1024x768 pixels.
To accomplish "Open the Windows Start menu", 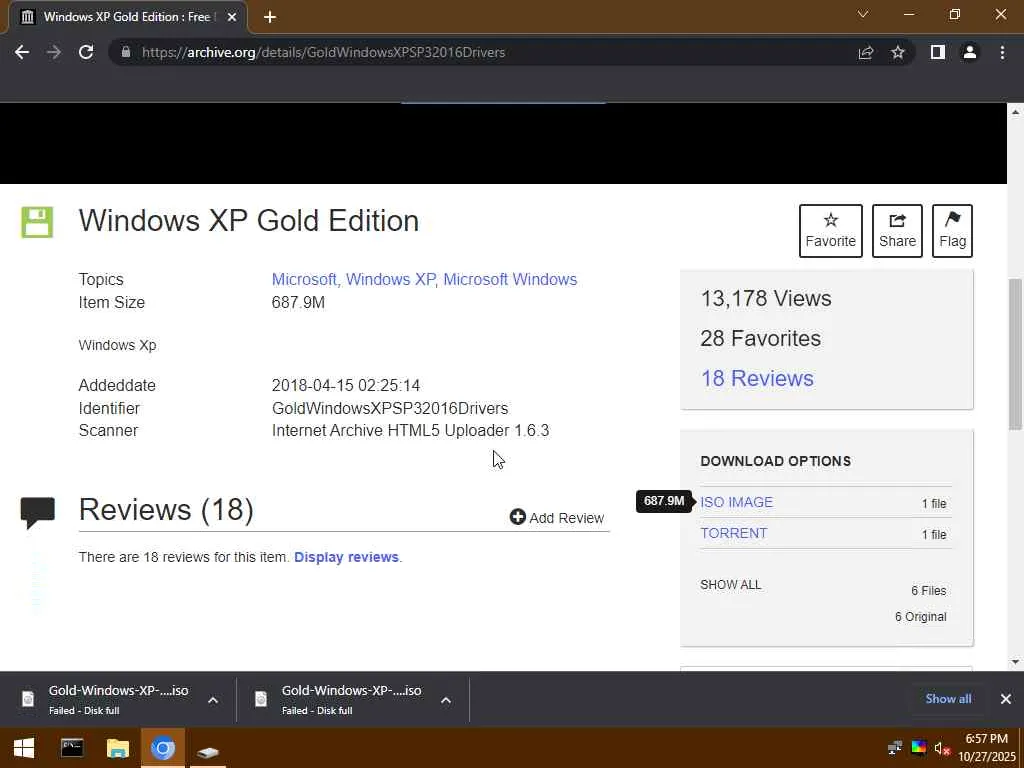I will pyautogui.click(x=24, y=748).
